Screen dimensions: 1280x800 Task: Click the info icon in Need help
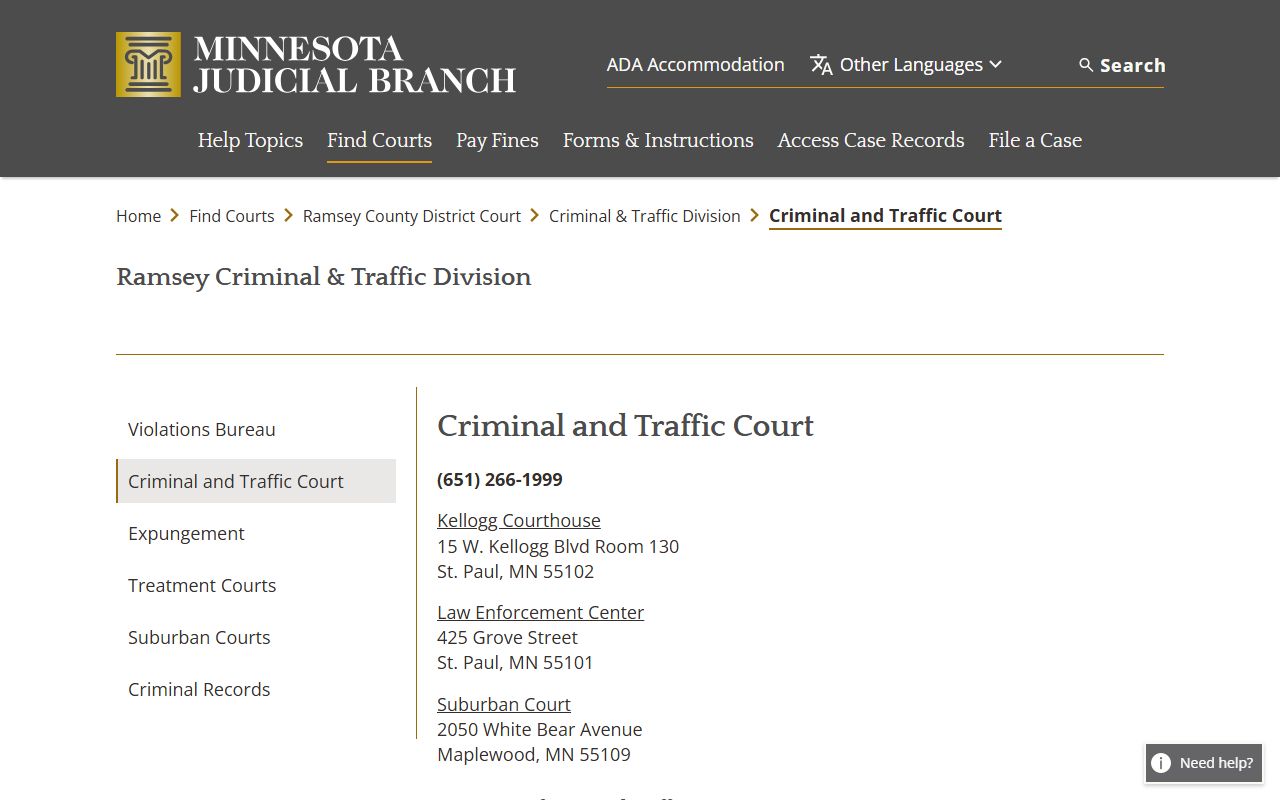(x=1161, y=763)
